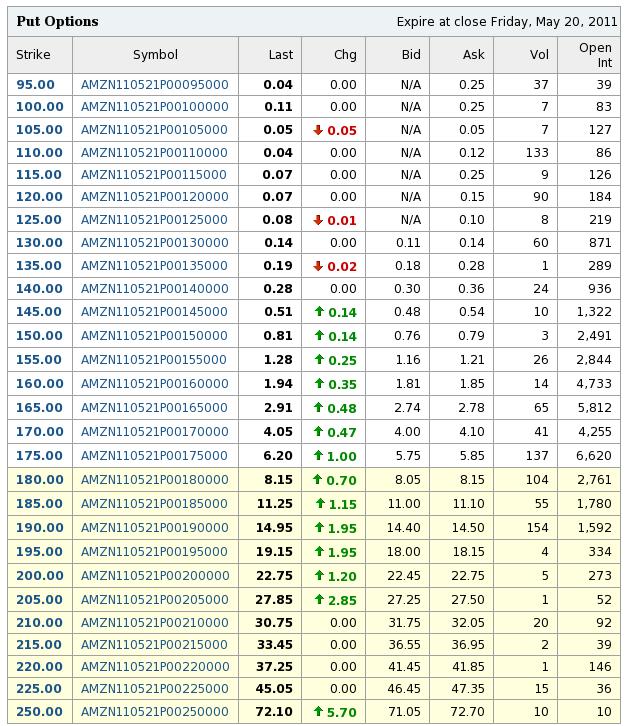Screen dimensions: 628x726
Task: Click green up arrow beside 2.85 change
Action: pos(319,600)
